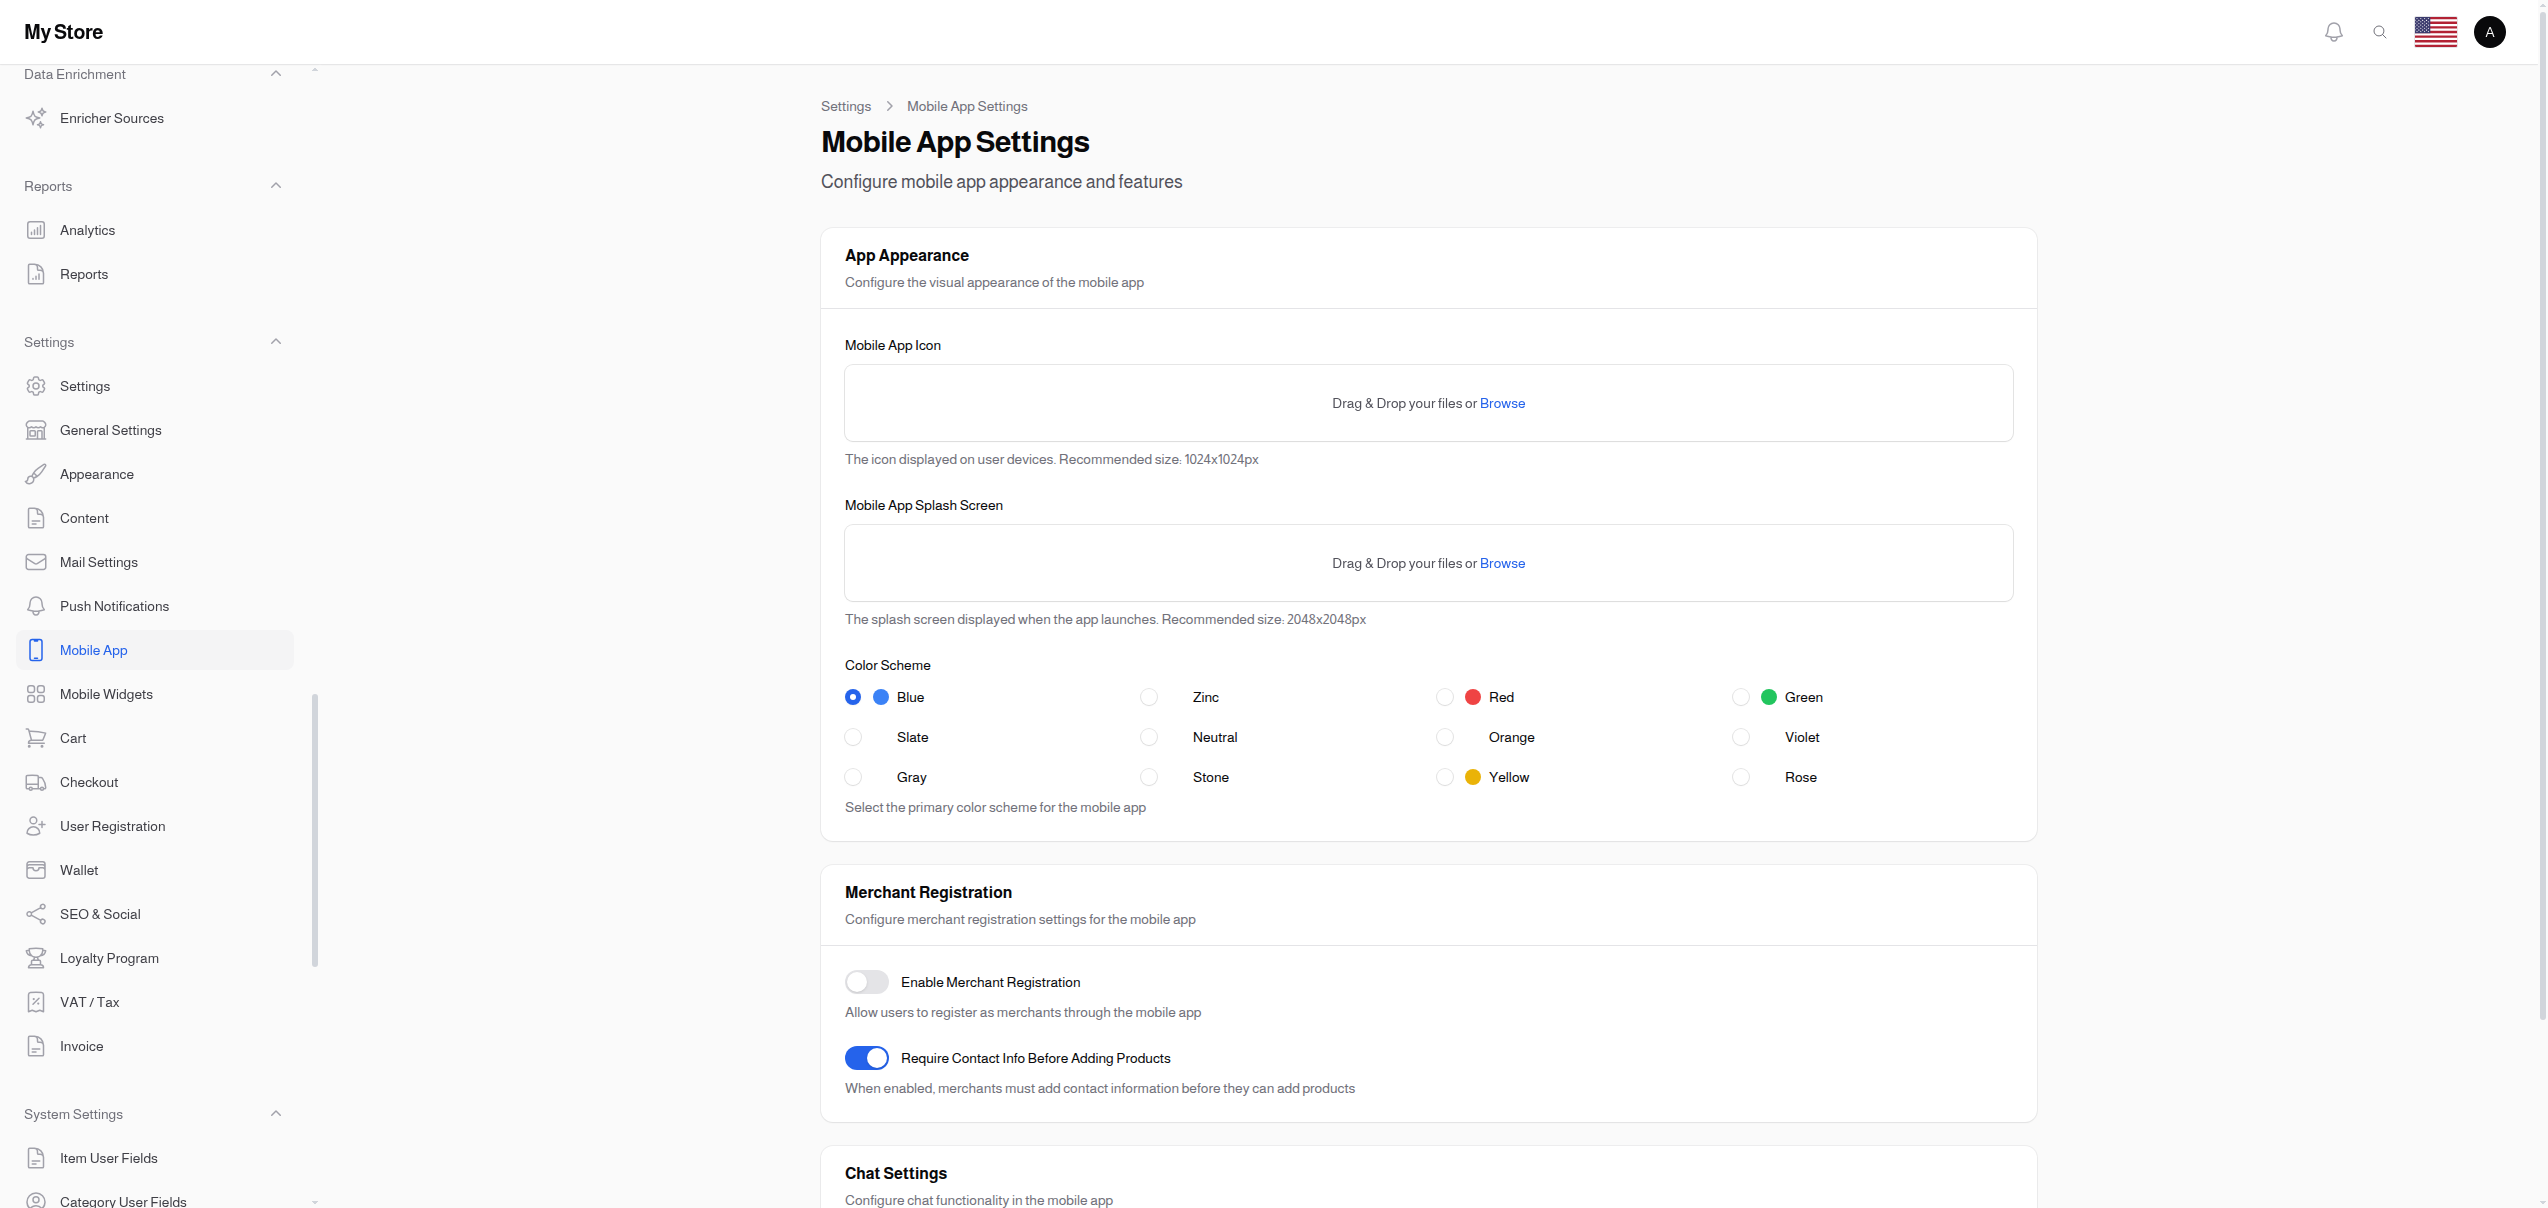
Task: Open the Wallet settings icon
Action: [36, 870]
